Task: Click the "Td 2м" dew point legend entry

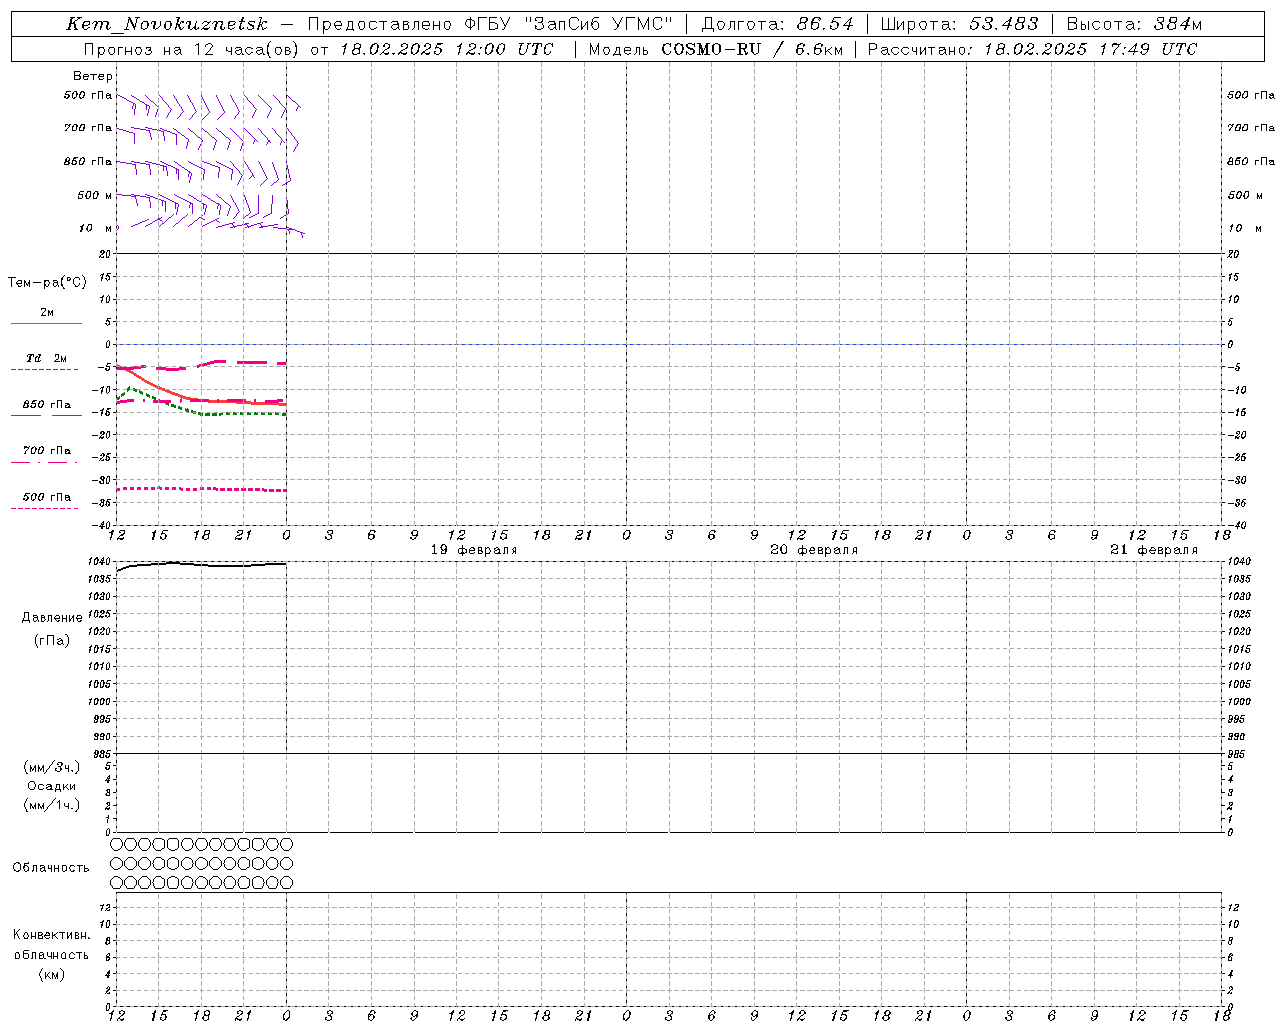Action: click(x=47, y=358)
